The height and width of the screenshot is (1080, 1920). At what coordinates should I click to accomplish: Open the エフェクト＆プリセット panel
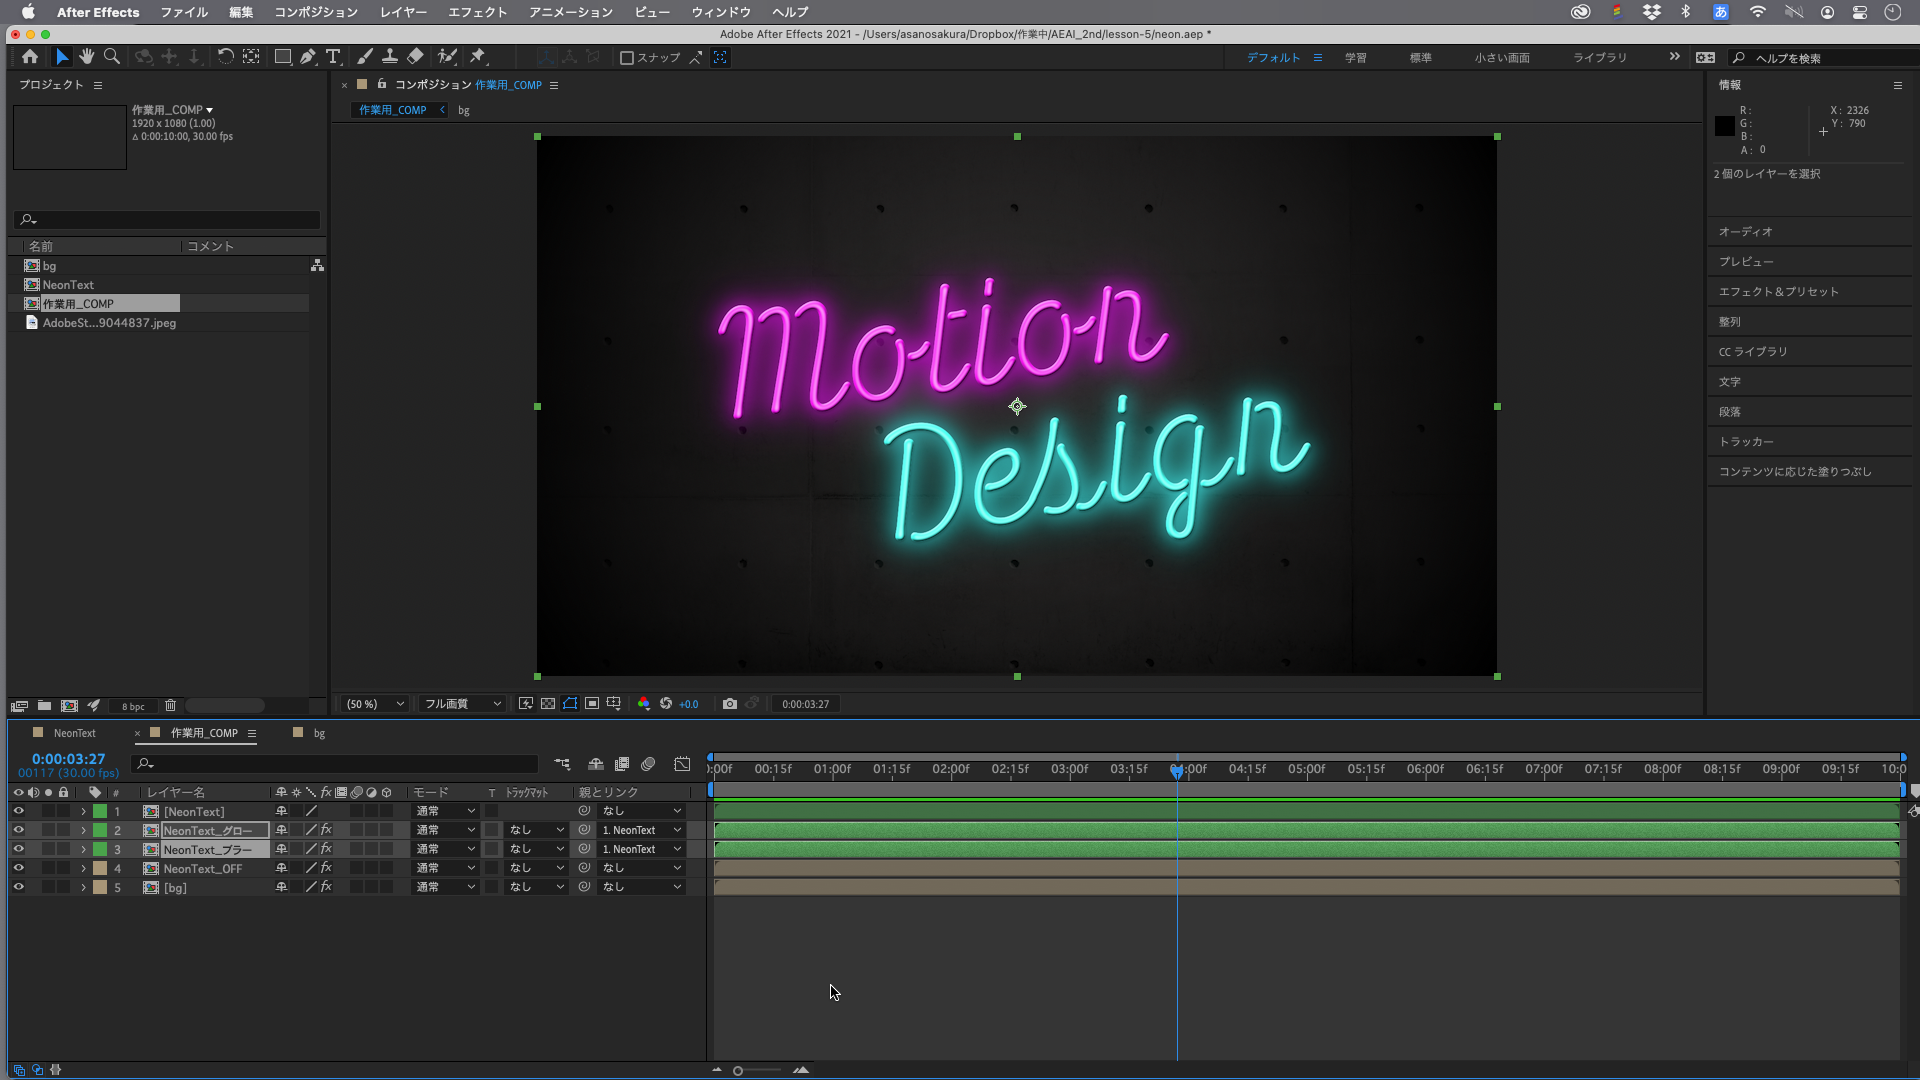(1778, 292)
